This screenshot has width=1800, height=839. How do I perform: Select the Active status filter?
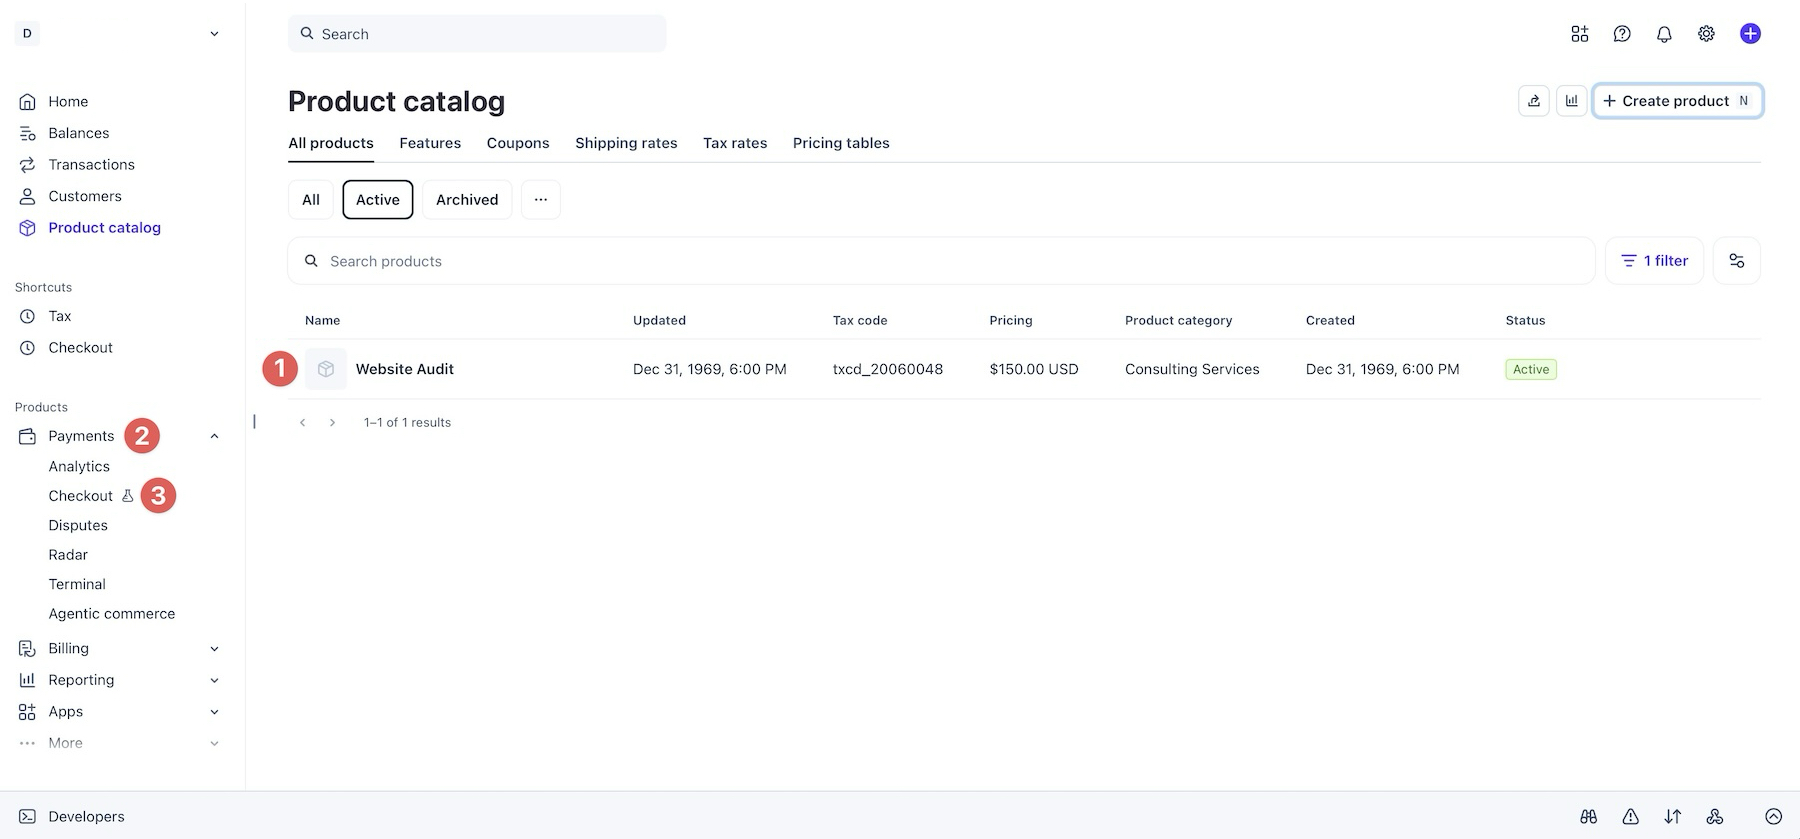point(378,200)
